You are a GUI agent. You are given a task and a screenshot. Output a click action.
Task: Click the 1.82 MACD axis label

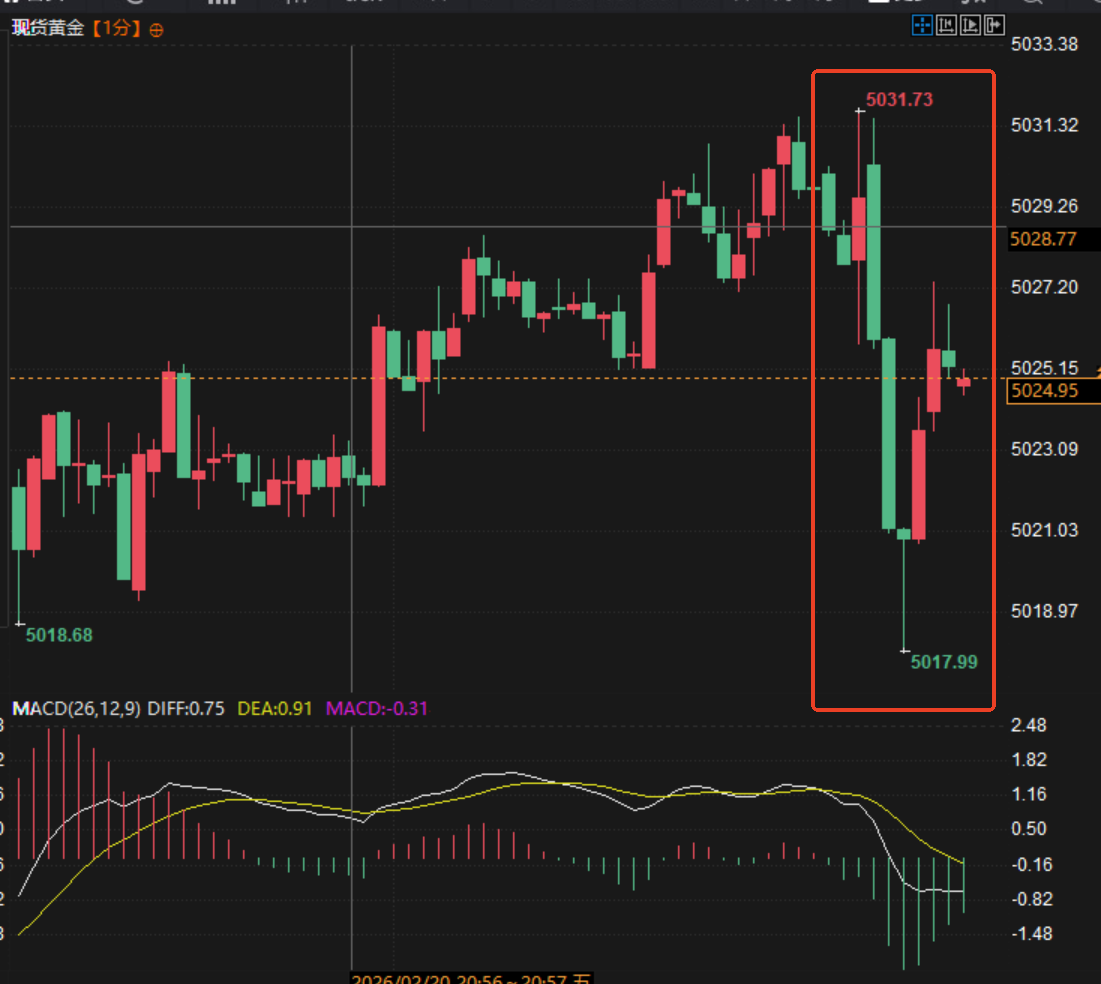(1029, 759)
